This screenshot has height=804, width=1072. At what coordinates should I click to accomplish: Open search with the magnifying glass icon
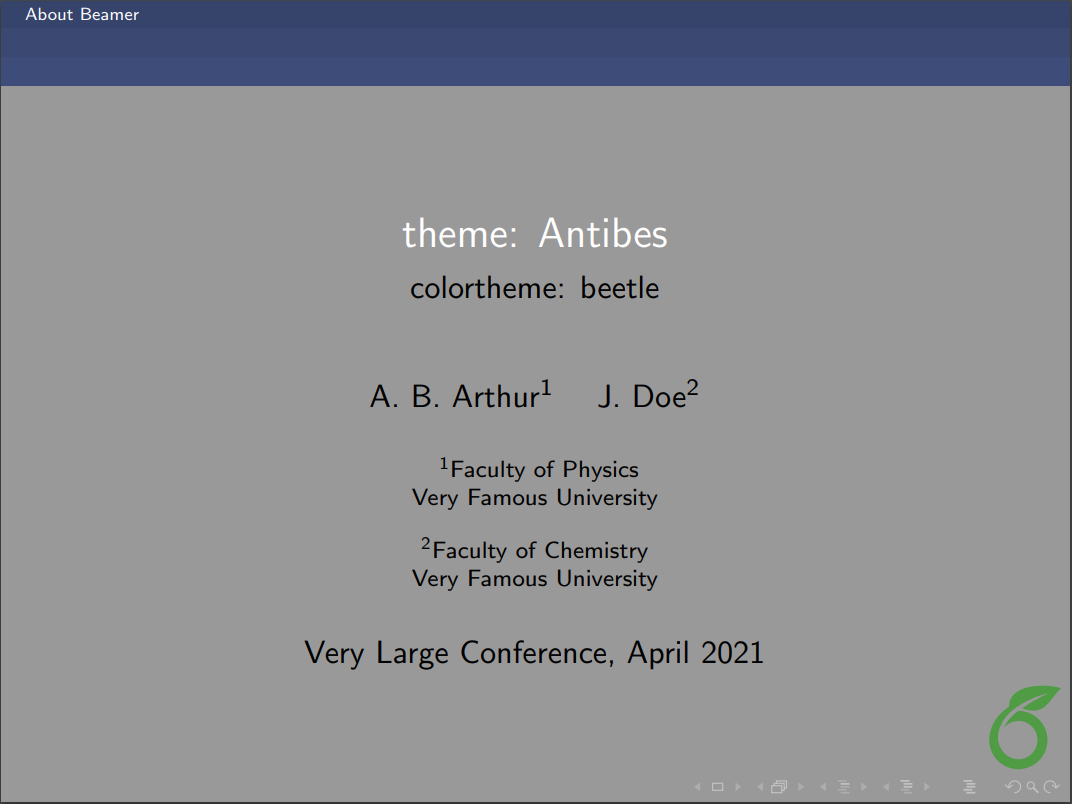(x=1032, y=786)
